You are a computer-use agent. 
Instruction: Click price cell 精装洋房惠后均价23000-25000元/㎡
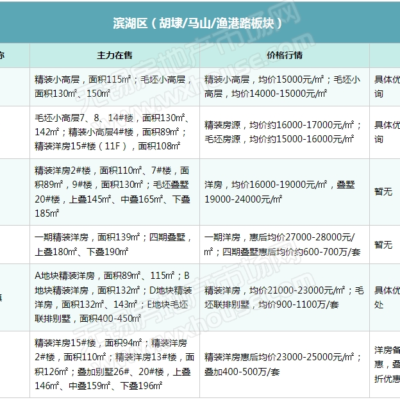(x=284, y=364)
